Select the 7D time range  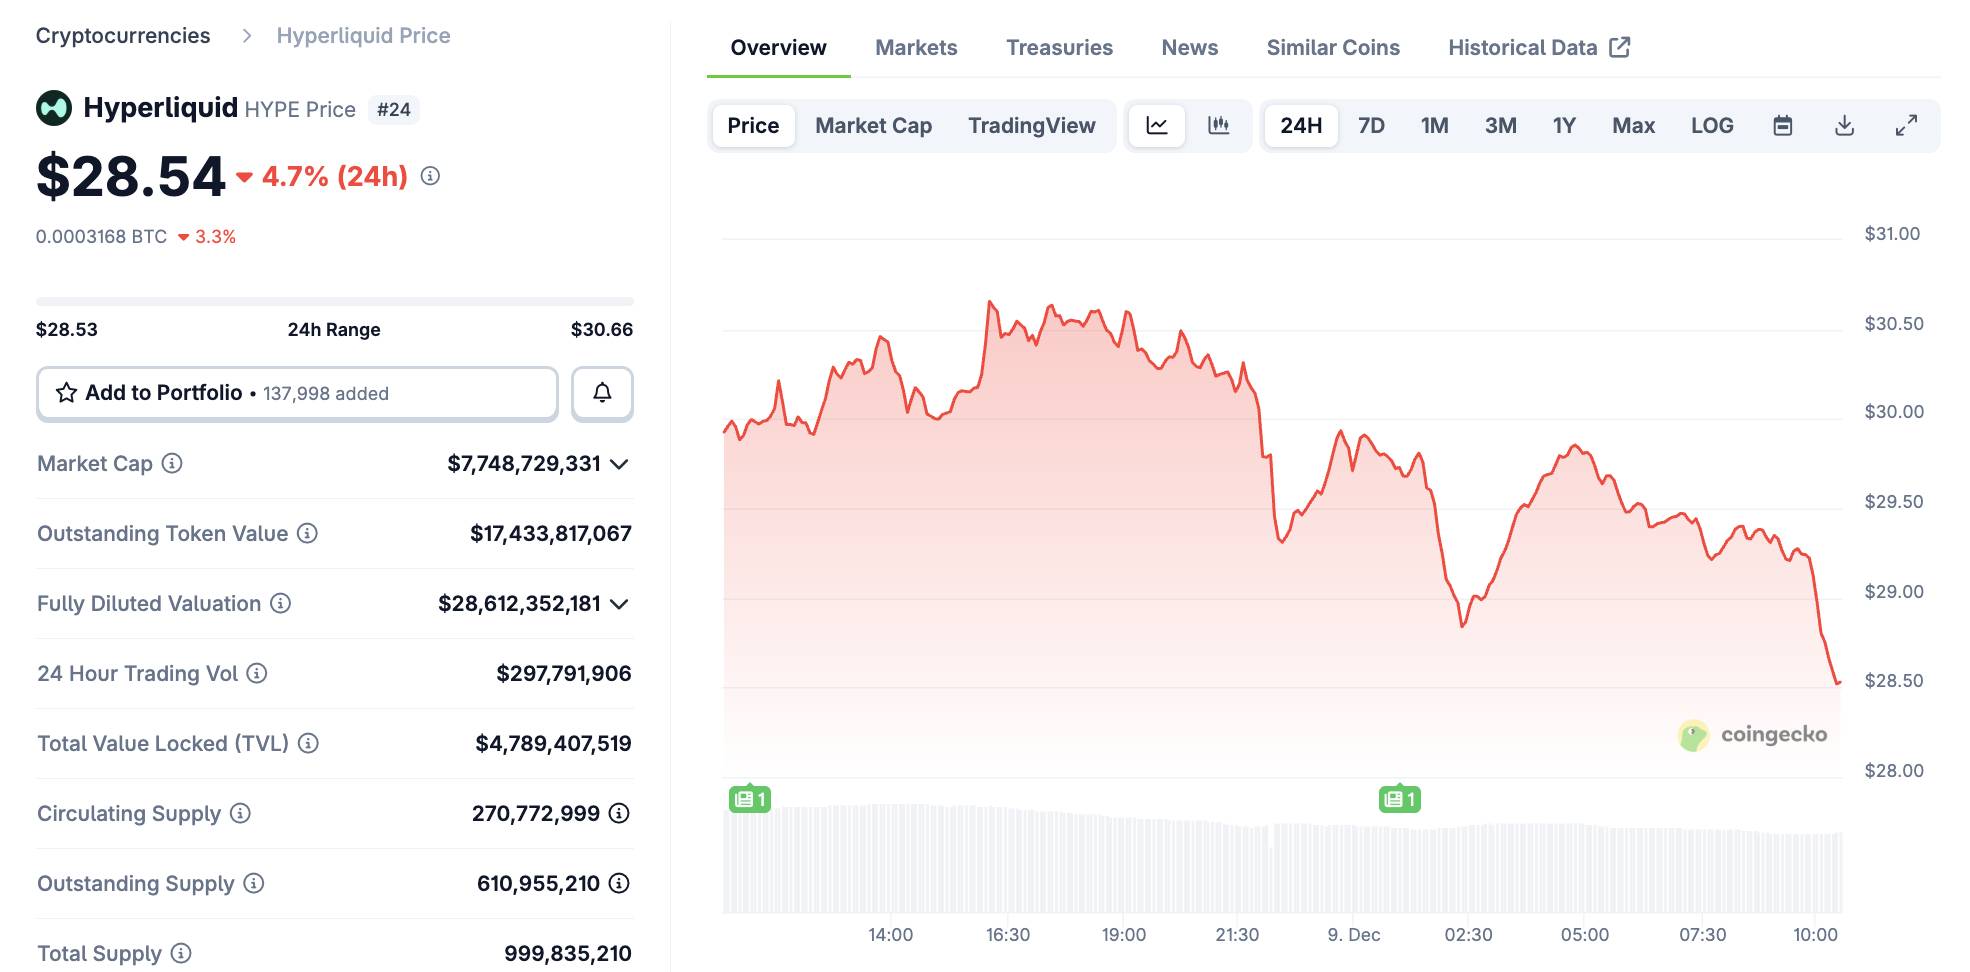(x=1371, y=125)
